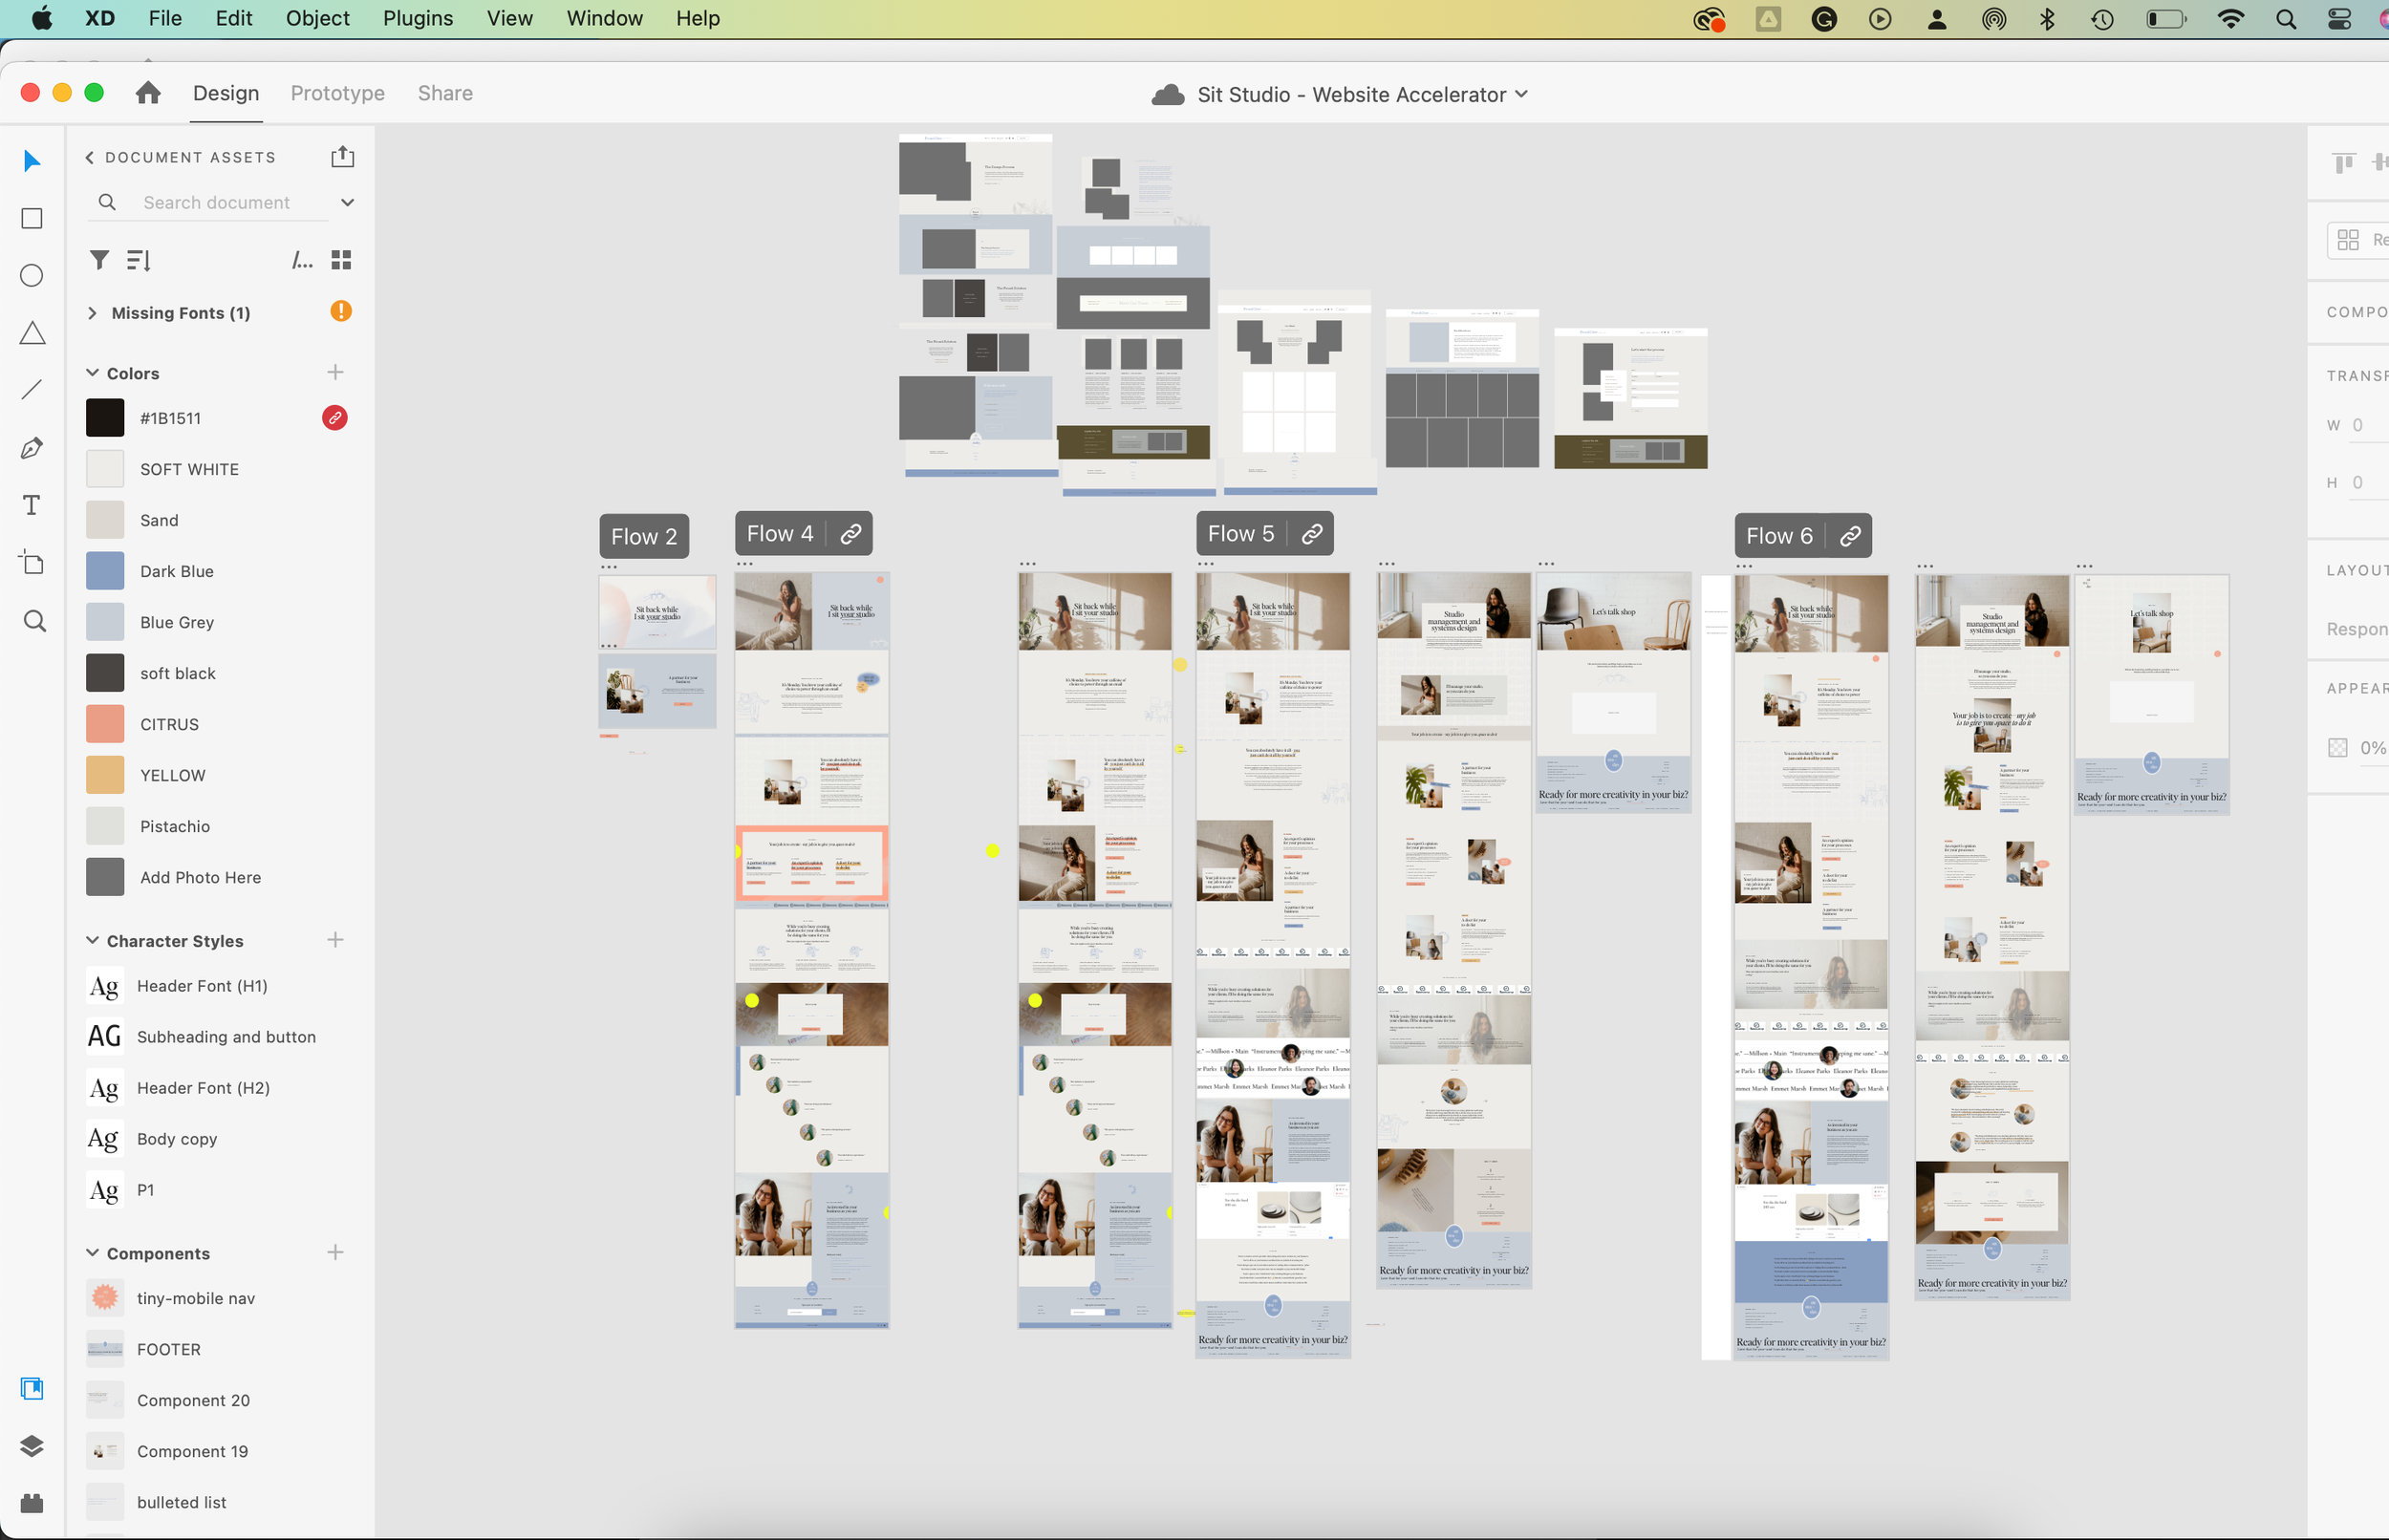
Task: Expand the Missing Fonts section
Action: point(93,313)
